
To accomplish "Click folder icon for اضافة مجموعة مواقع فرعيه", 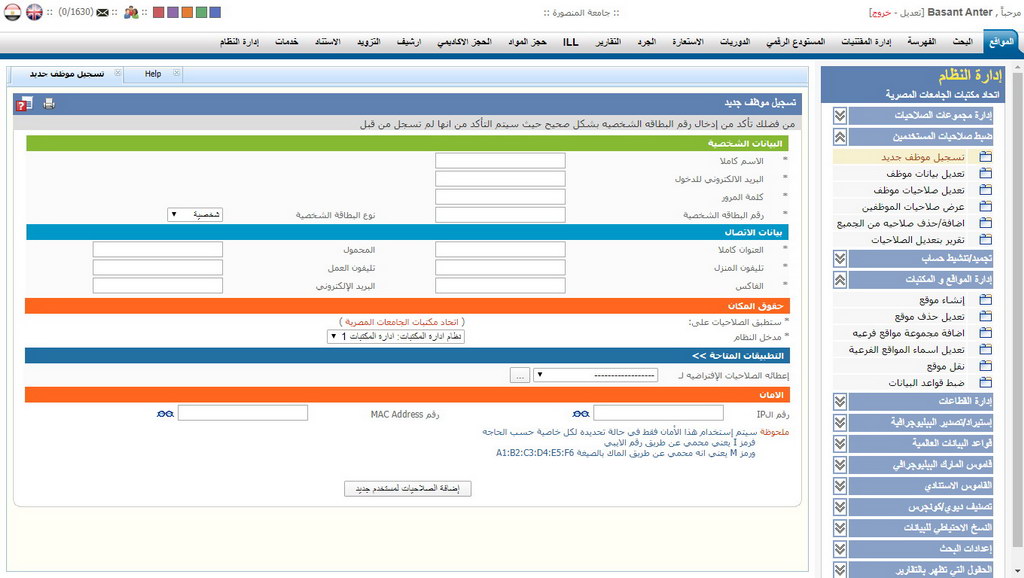I will click(x=985, y=333).
